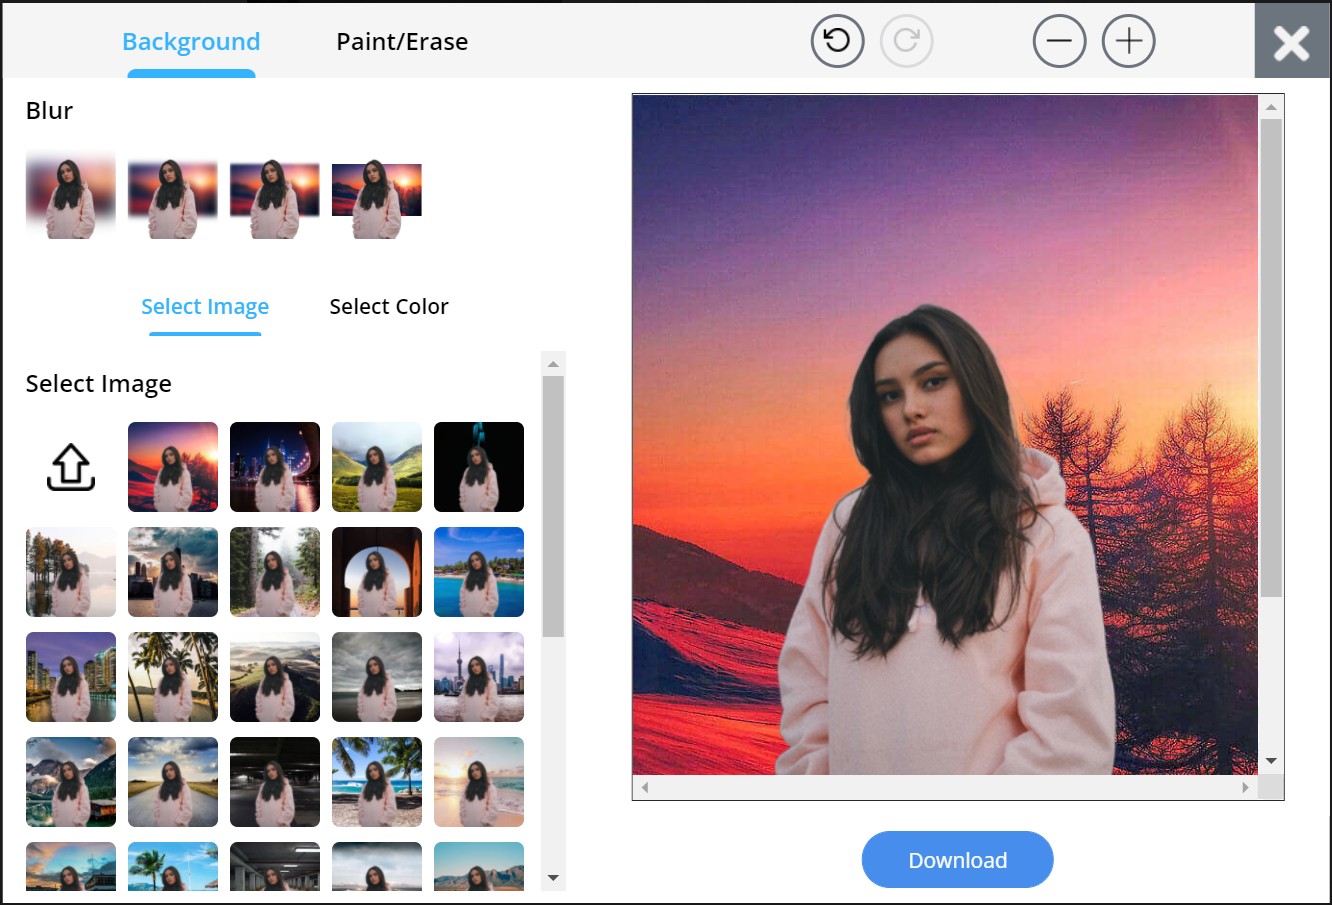The width and height of the screenshot is (1332, 905).
Task: Open the Paint/Erase tab
Action: click(402, 41)
